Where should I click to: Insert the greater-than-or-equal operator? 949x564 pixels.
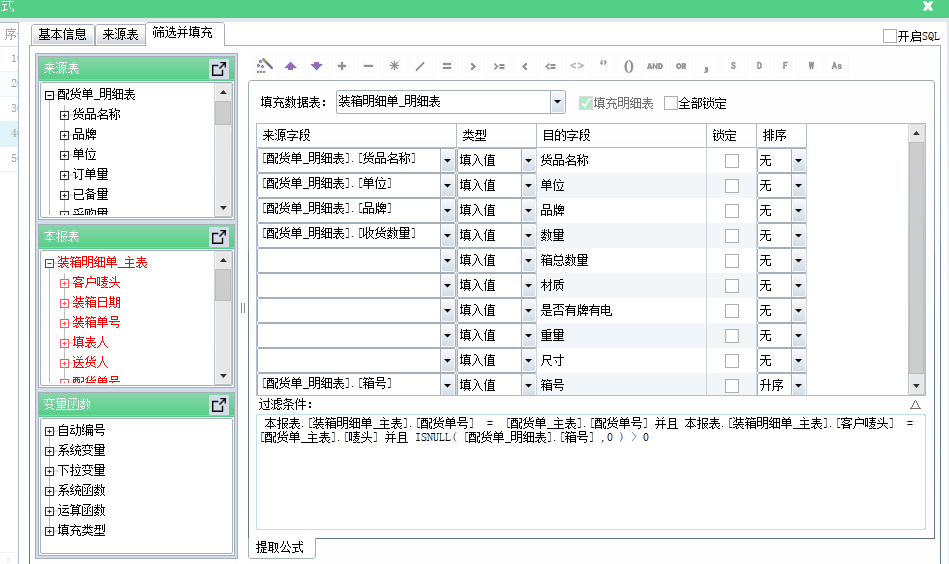[x=499, y=66]
